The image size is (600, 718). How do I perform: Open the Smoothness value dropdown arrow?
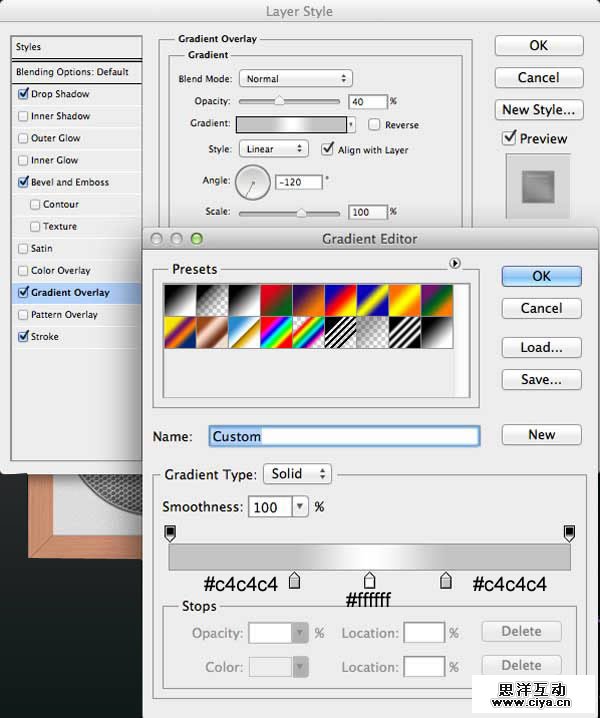(x=299, y=507)
